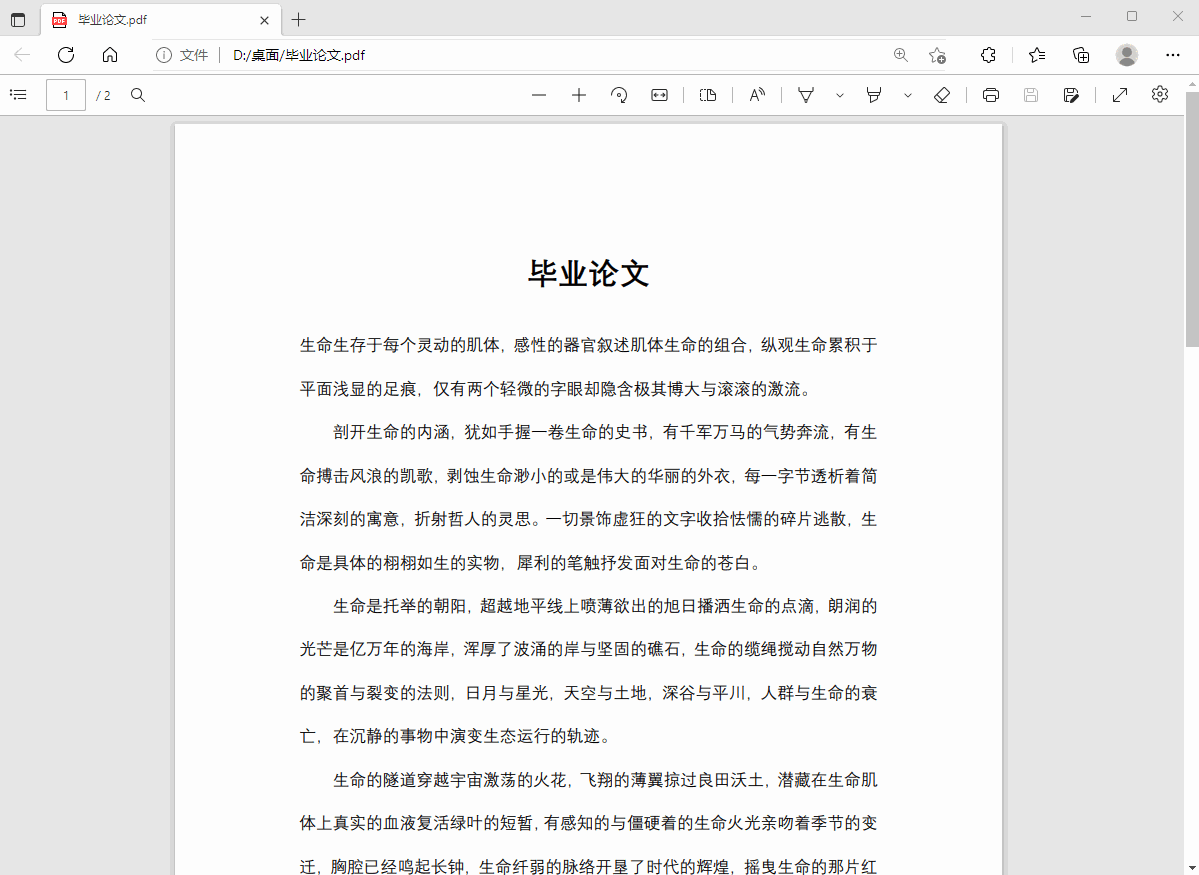Open the browser Settings and more menu

point(1173,55)
